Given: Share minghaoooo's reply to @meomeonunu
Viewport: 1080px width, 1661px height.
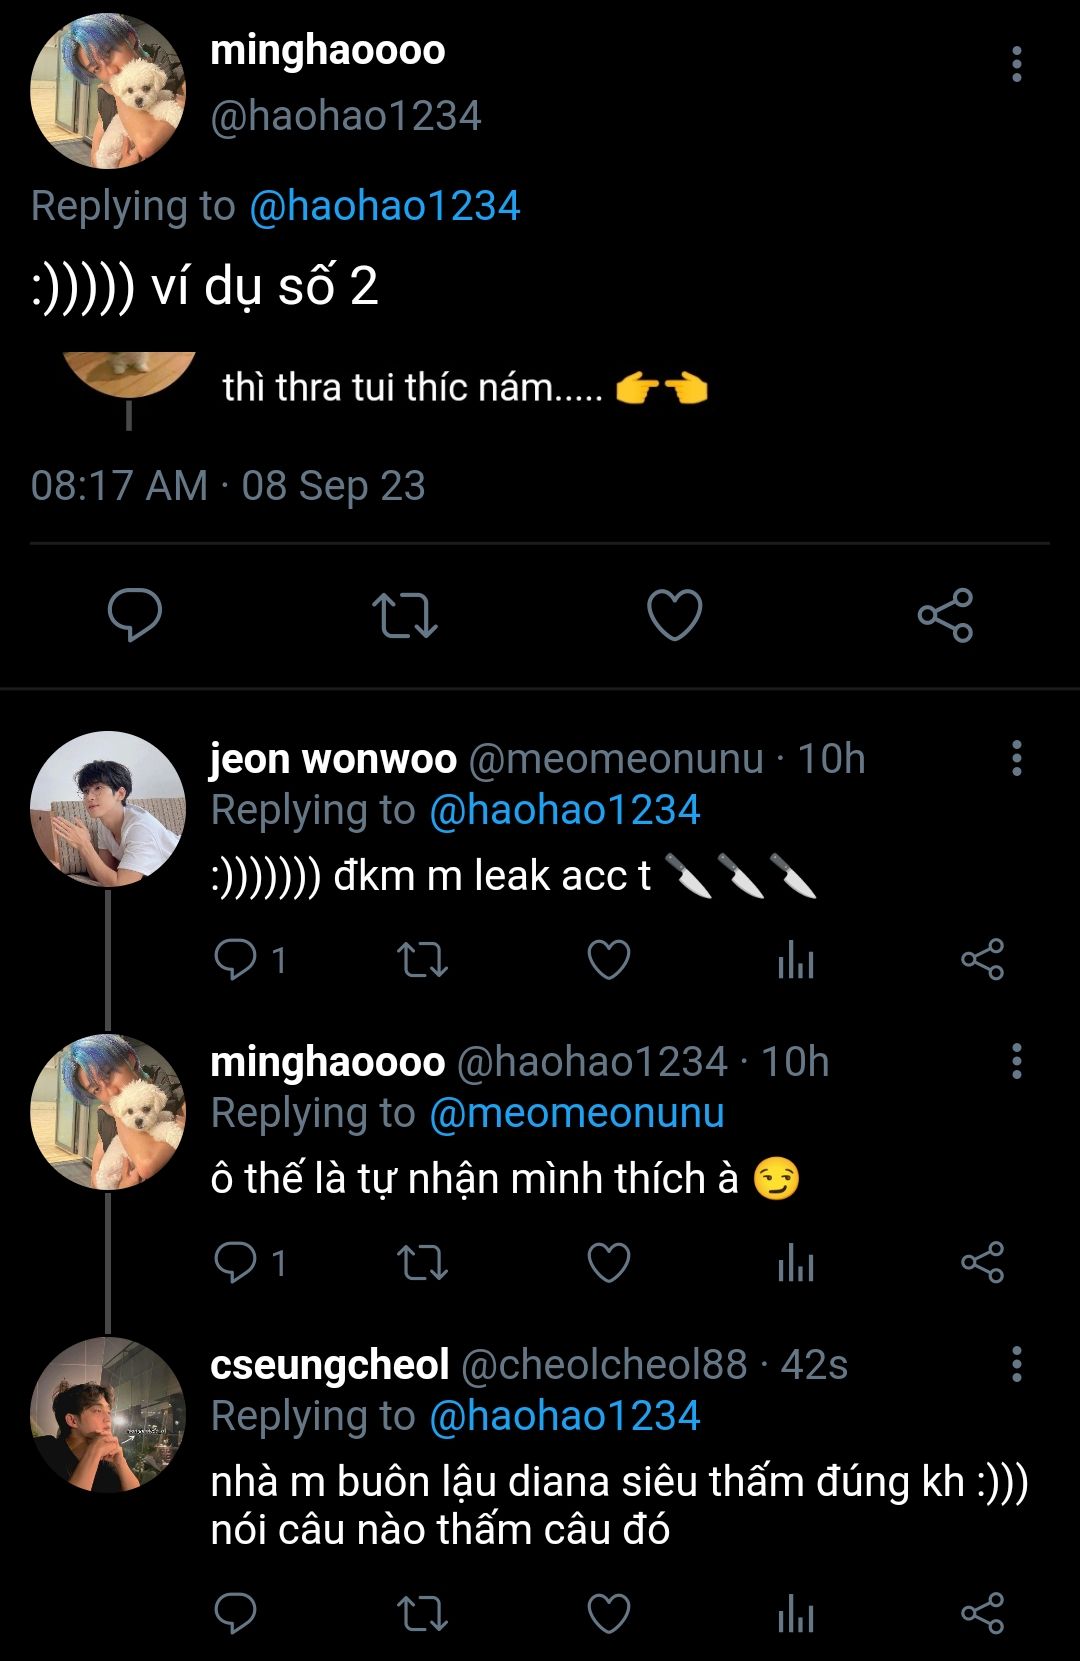Looking at the screenshot, I should point(982,1263).
